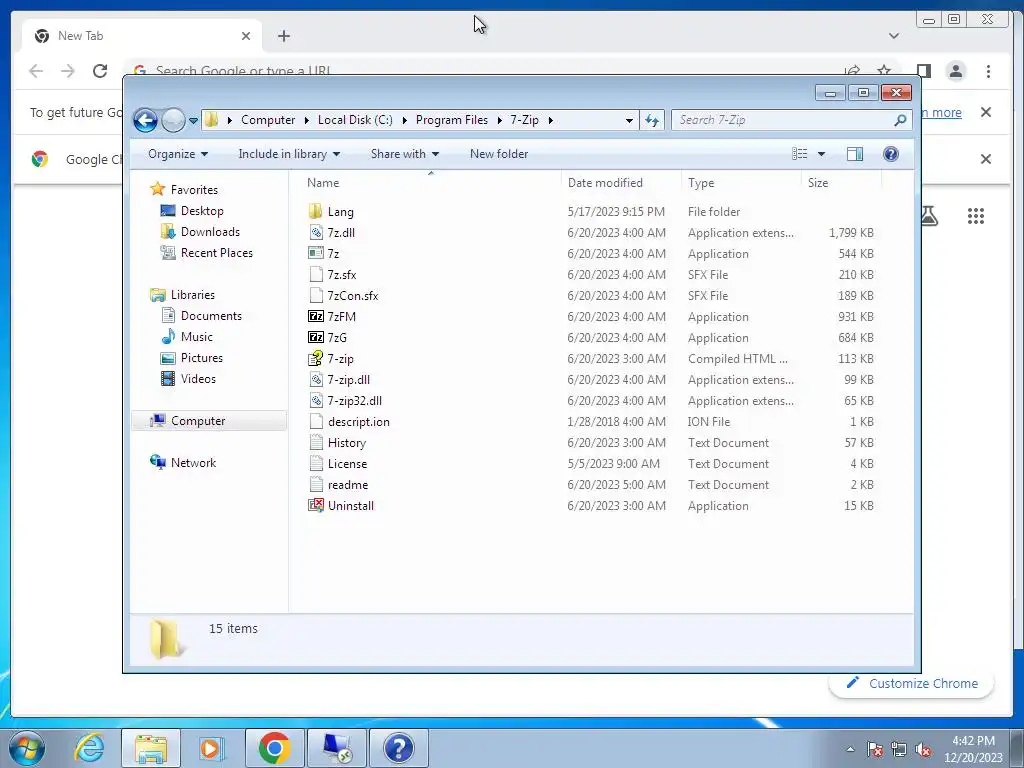
Task: Click the Windows Media Player taskbar icon
Action: click(x=211, y=748)
